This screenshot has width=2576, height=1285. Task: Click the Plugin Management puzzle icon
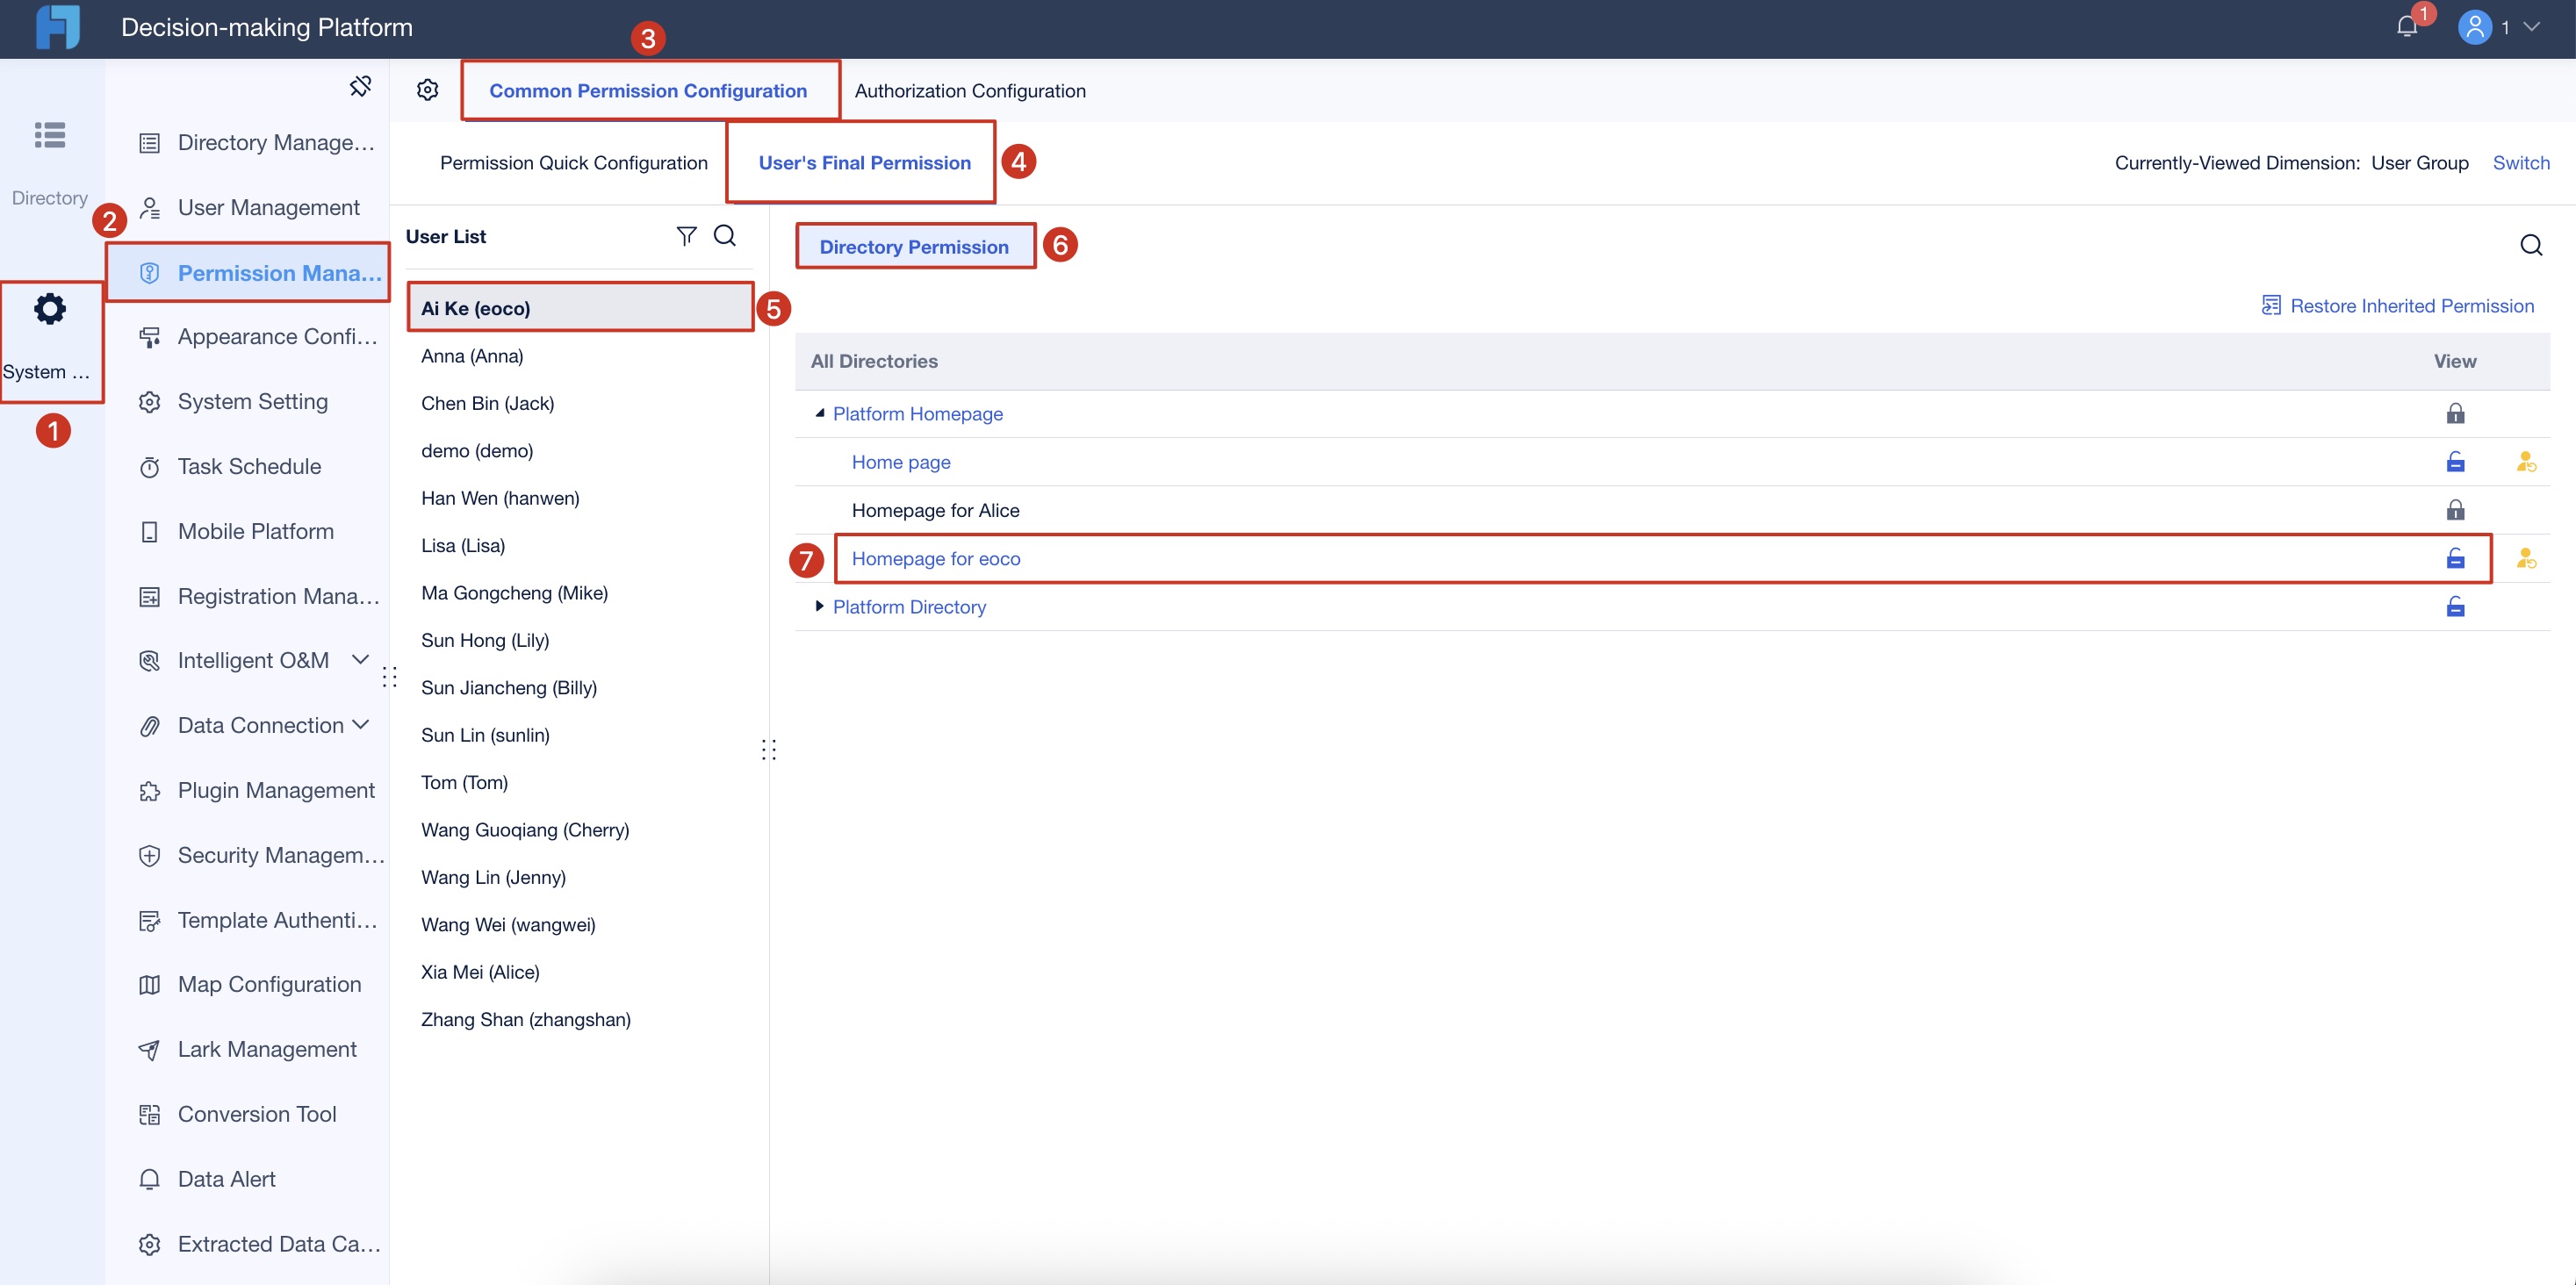coord(150,791)
